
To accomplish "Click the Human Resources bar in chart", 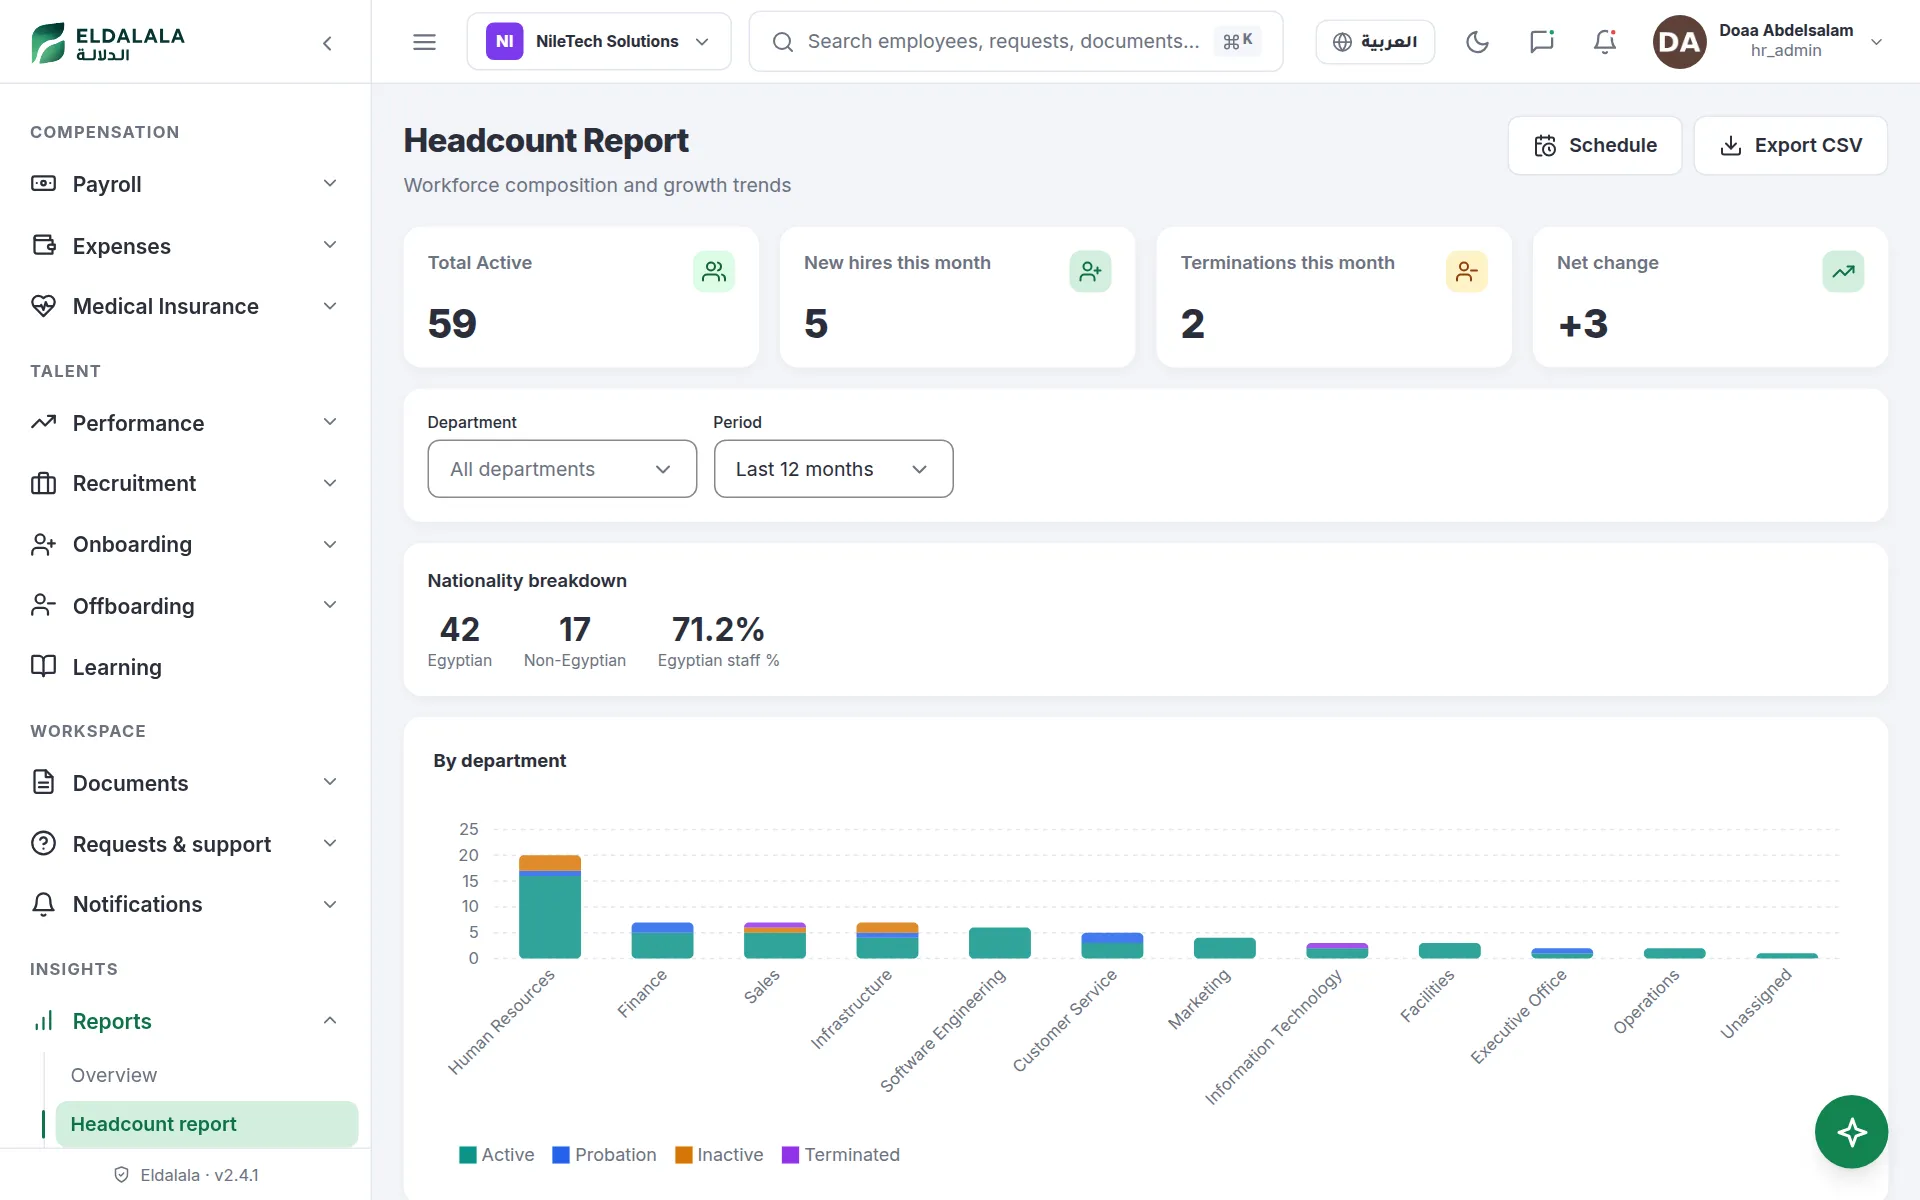I will pyautogui.click(x=550, y=907).
